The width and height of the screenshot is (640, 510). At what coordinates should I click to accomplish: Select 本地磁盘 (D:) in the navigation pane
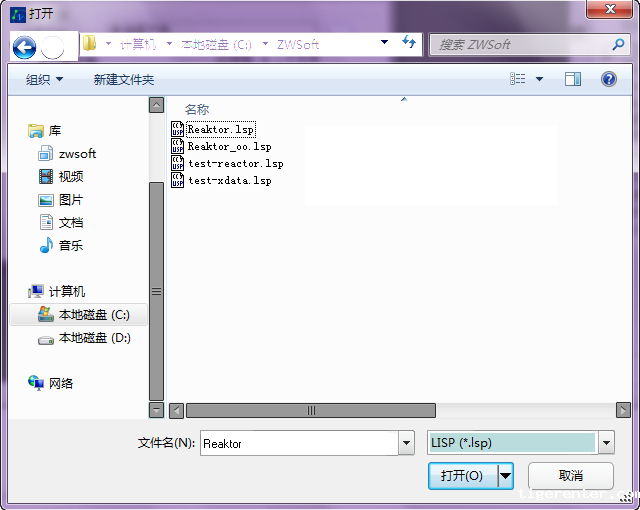(94, 338)
